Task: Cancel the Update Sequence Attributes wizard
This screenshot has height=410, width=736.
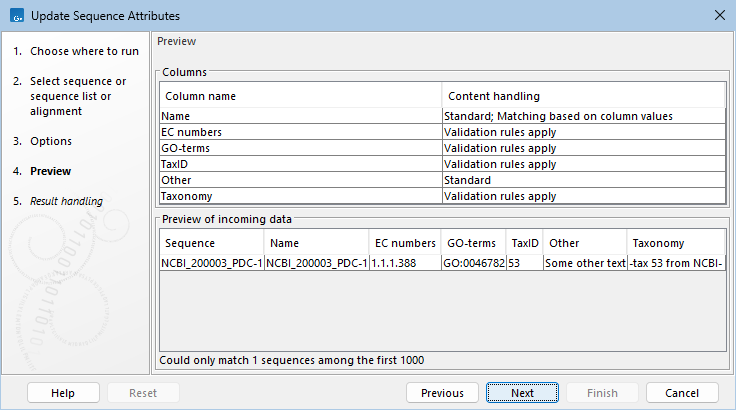Action: pos(682,393)
